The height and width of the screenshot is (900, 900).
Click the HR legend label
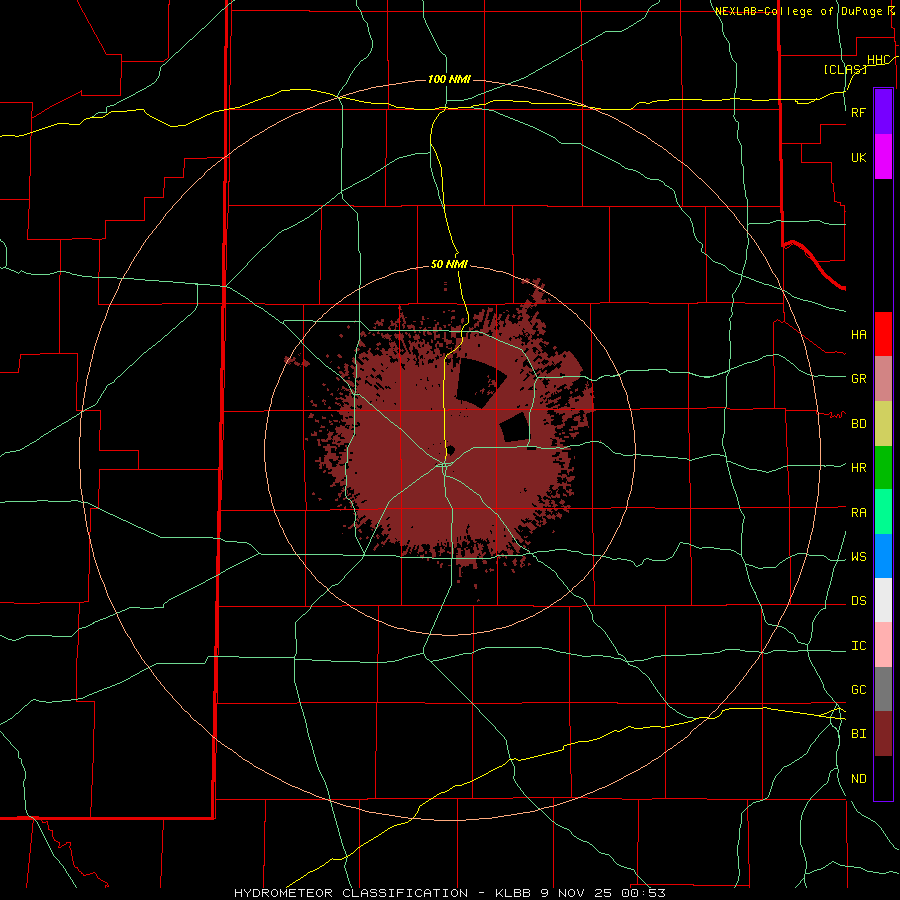pyautogui.click(x=858, y=467)
